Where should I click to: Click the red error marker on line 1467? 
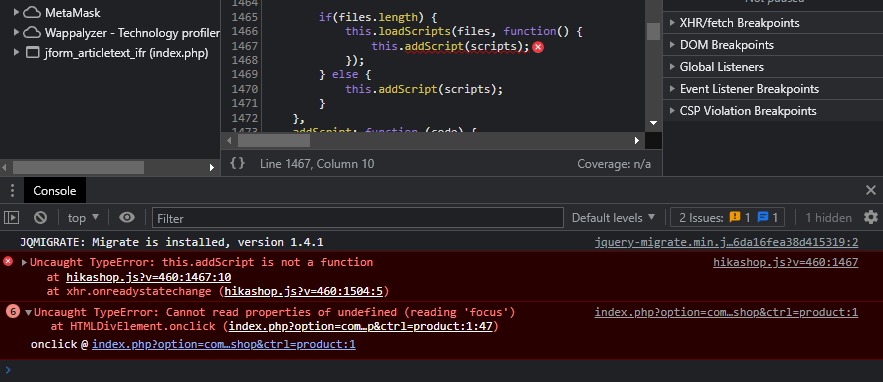click(x=538, y=47)
